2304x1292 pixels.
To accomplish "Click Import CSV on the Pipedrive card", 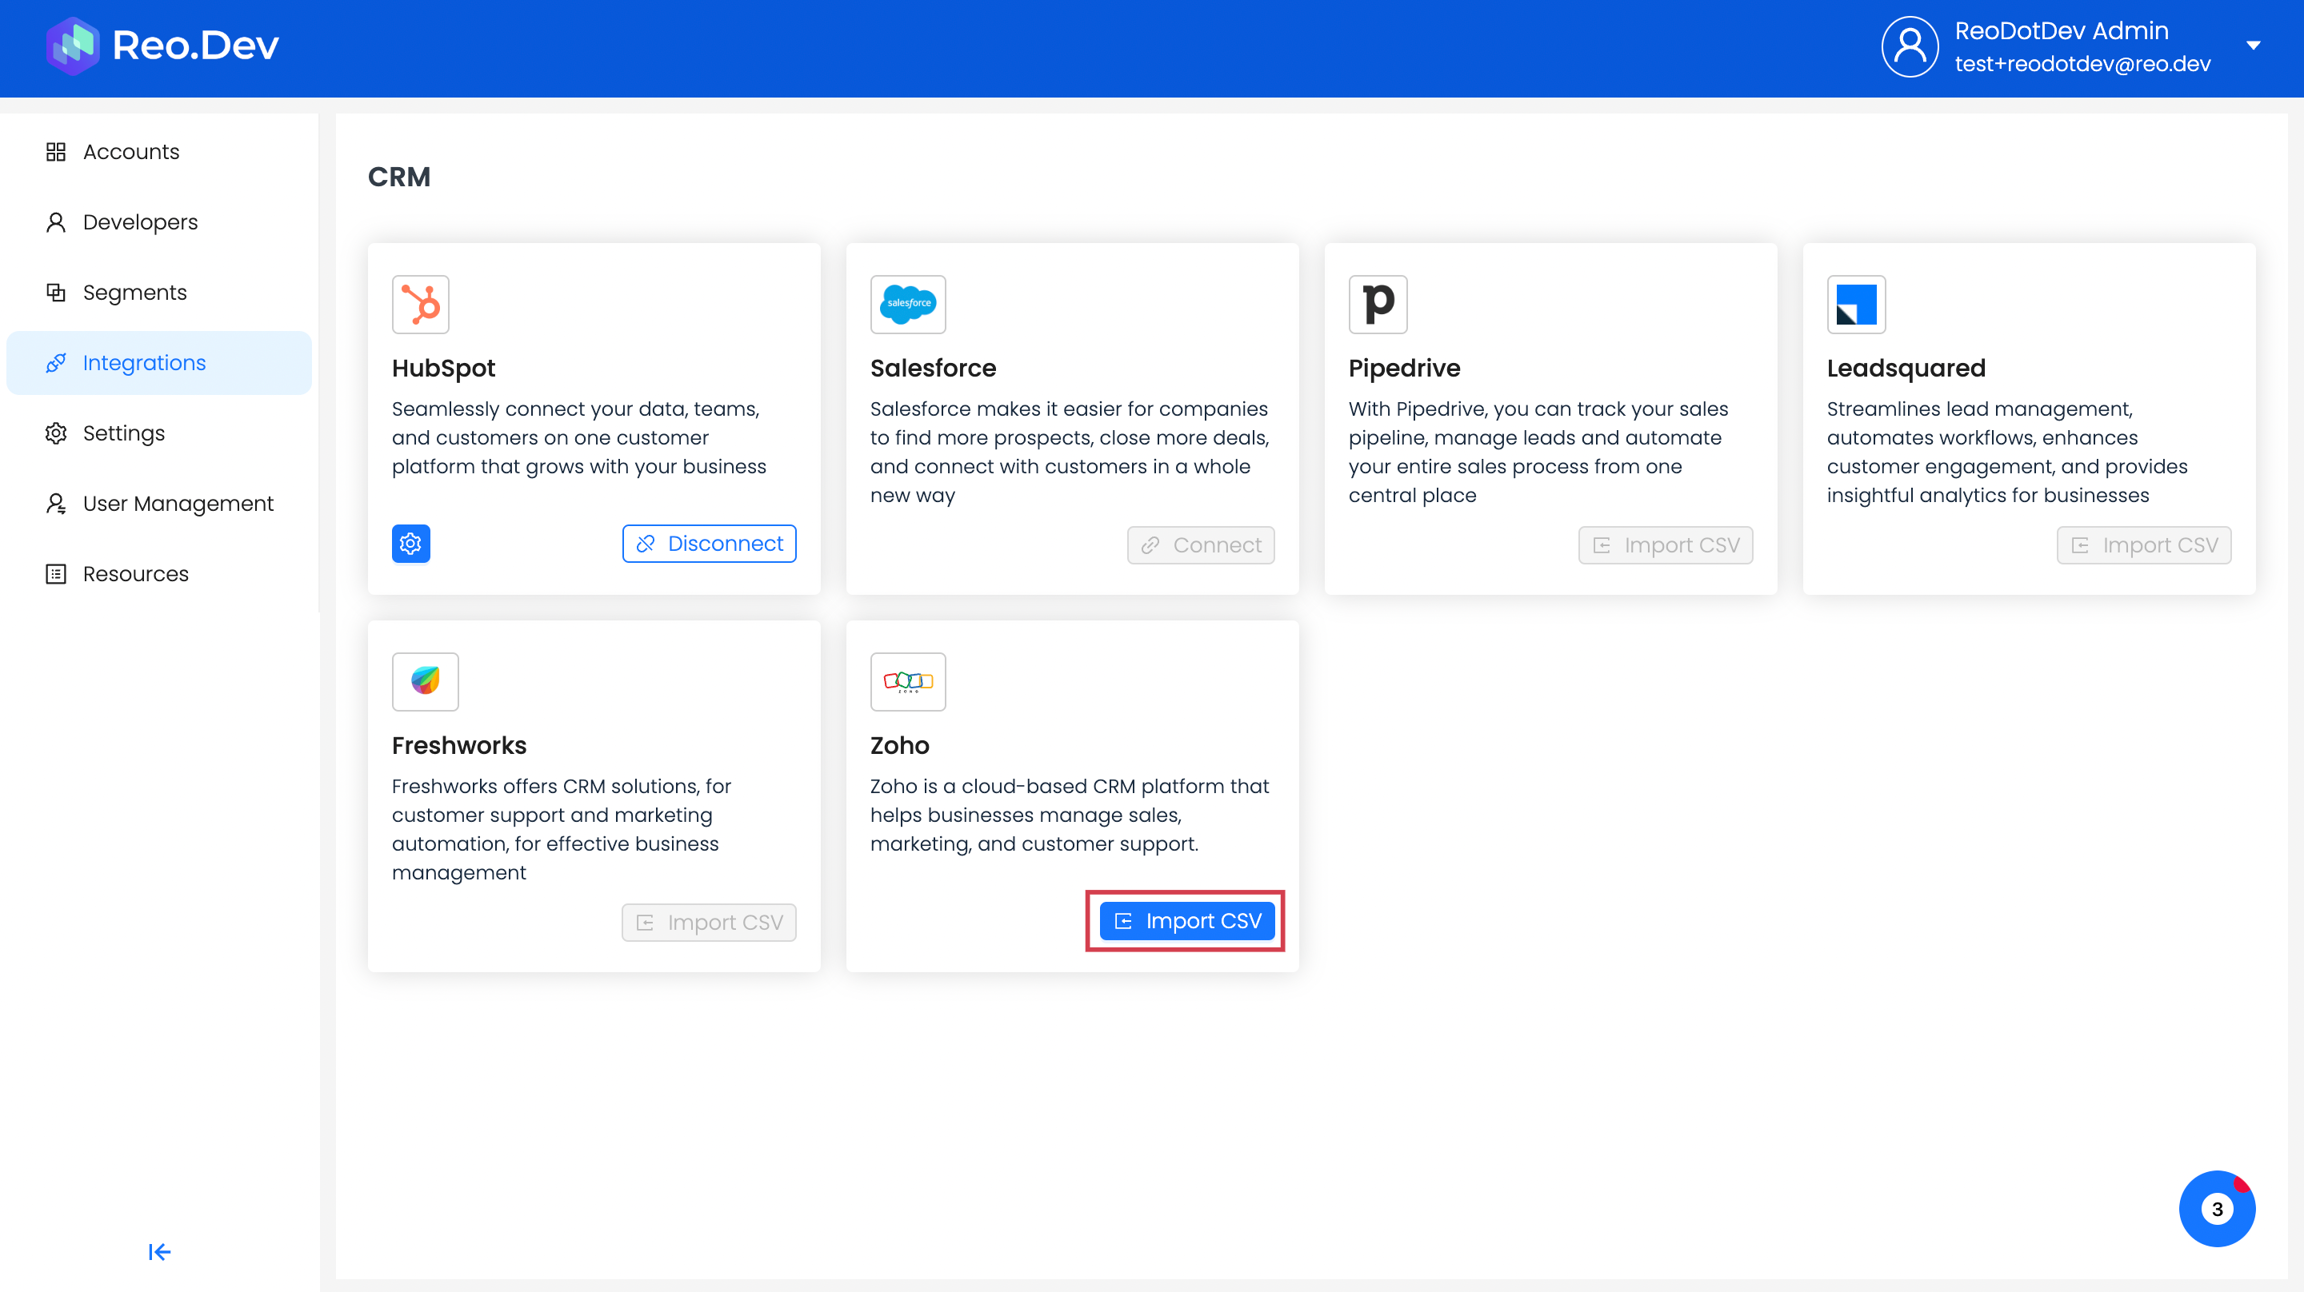I will (x=1665, y=545).
